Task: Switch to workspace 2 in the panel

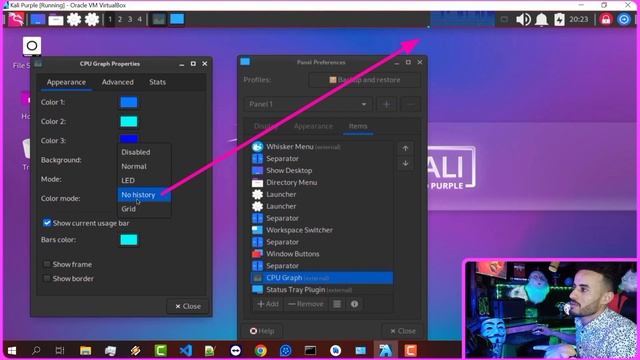Action: click(x=120, y=19)
